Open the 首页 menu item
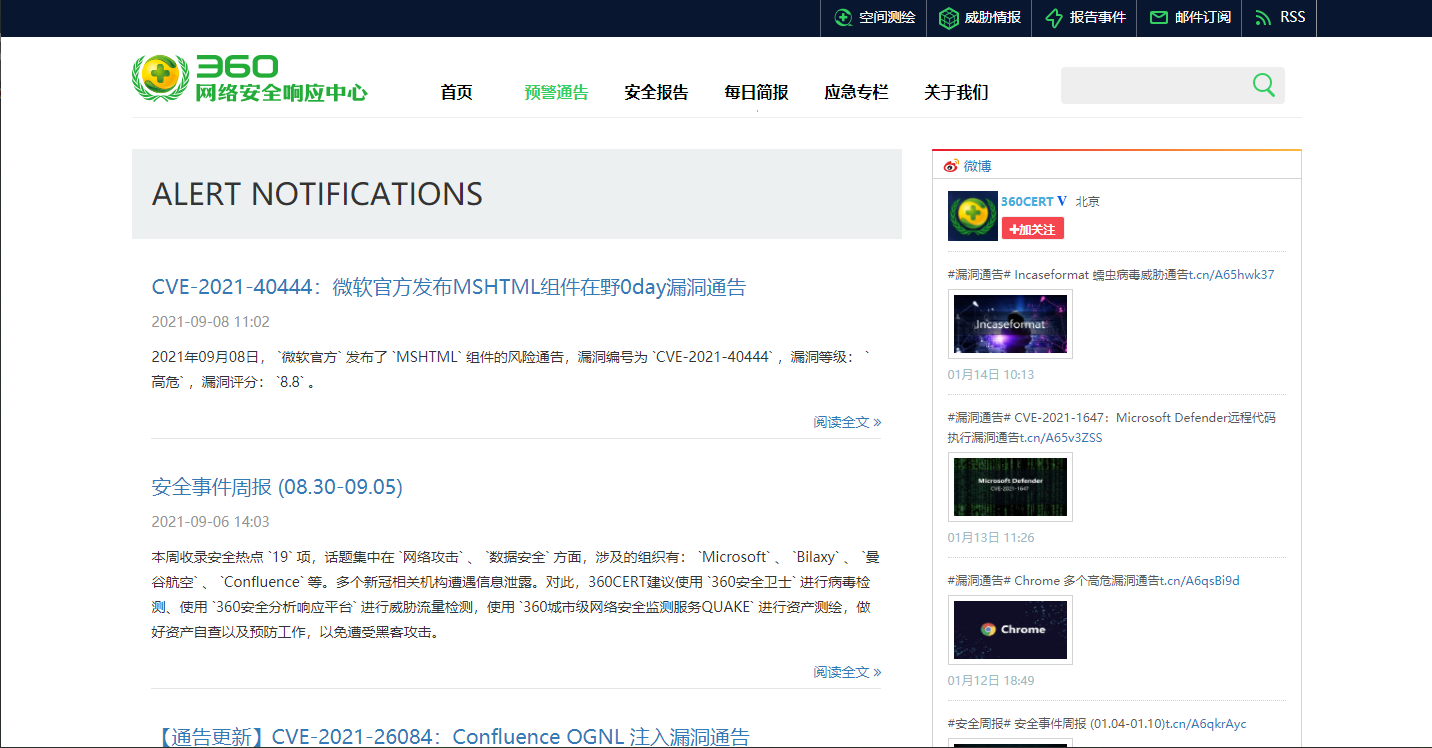The image size is (1432, 748). click(x=456, y=92)
